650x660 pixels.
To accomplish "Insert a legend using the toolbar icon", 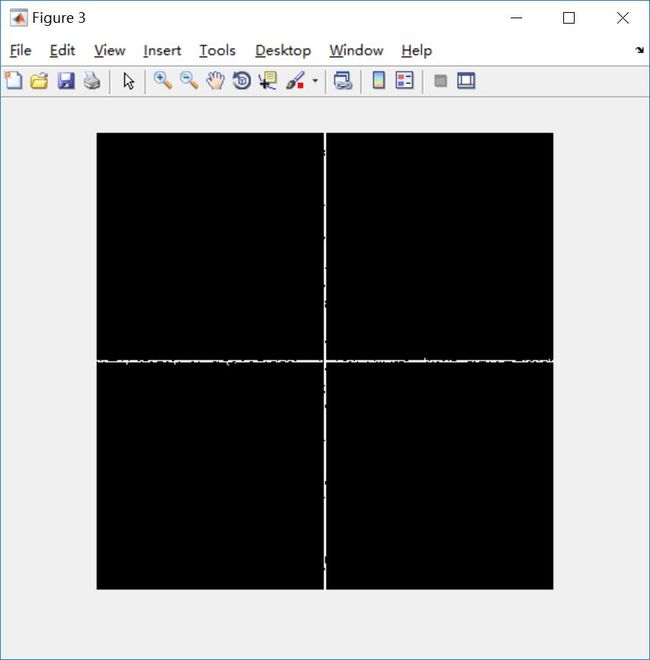I will coord(405,80).
